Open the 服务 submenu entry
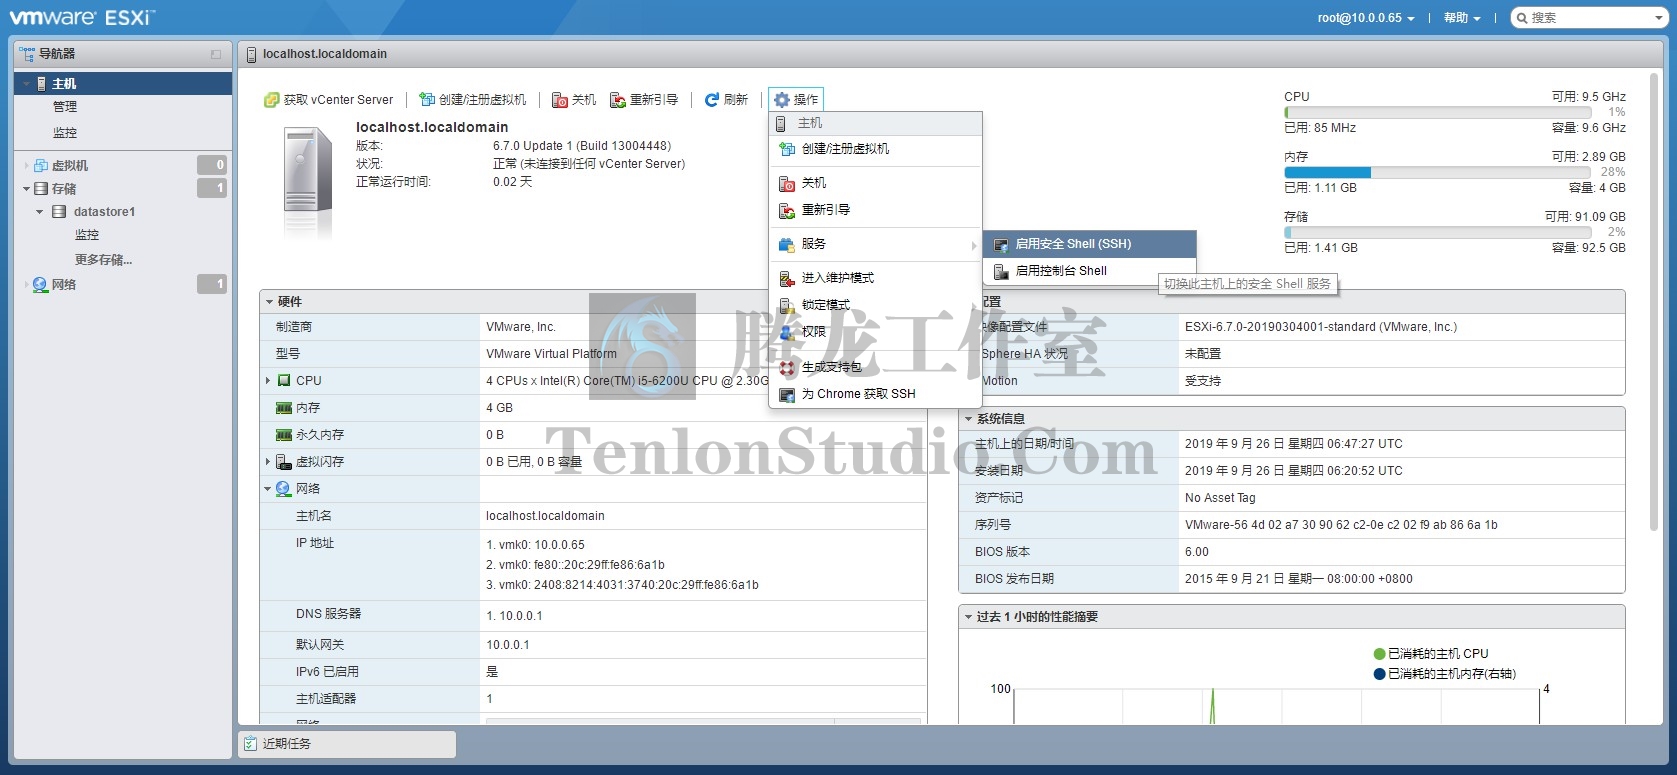Screen dimensions: 1677x775 875,244
